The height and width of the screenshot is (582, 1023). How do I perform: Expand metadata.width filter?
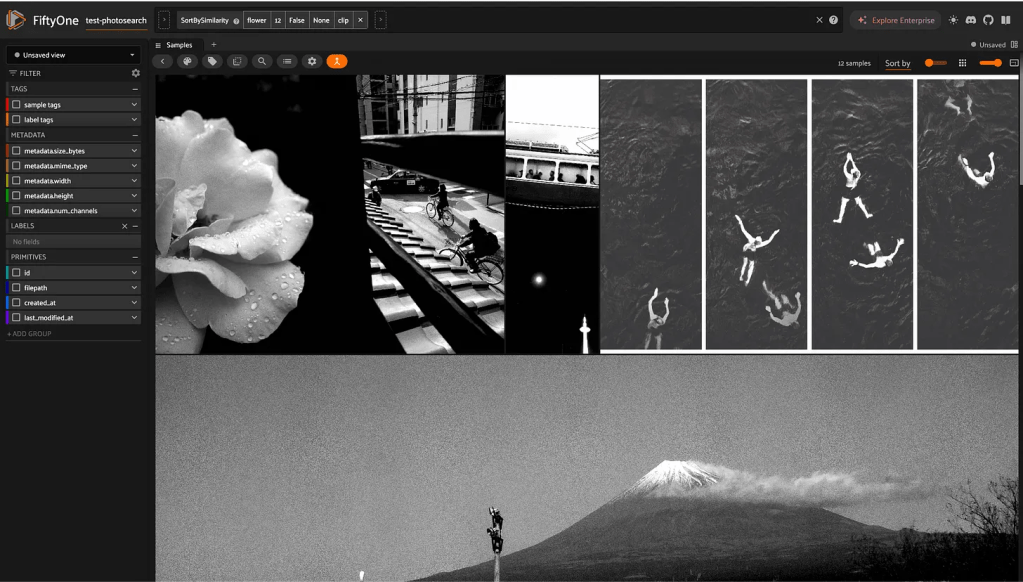pyautogui.click(x=134, y=181)
